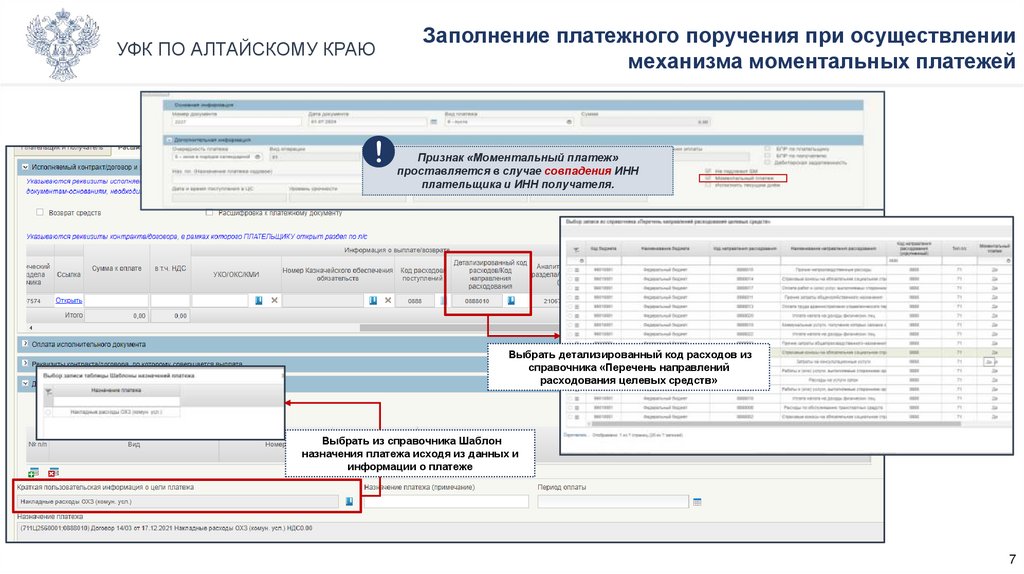
Task: Open the Вид платежа dropdown
Action: coord(569,122)
